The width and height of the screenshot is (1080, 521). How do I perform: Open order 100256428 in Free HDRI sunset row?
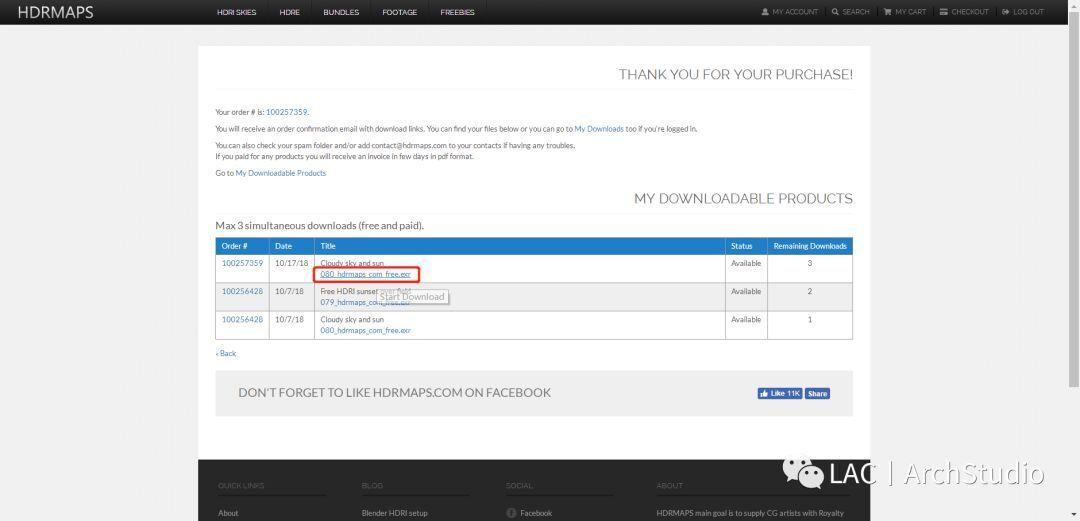(x=242, y=292)
